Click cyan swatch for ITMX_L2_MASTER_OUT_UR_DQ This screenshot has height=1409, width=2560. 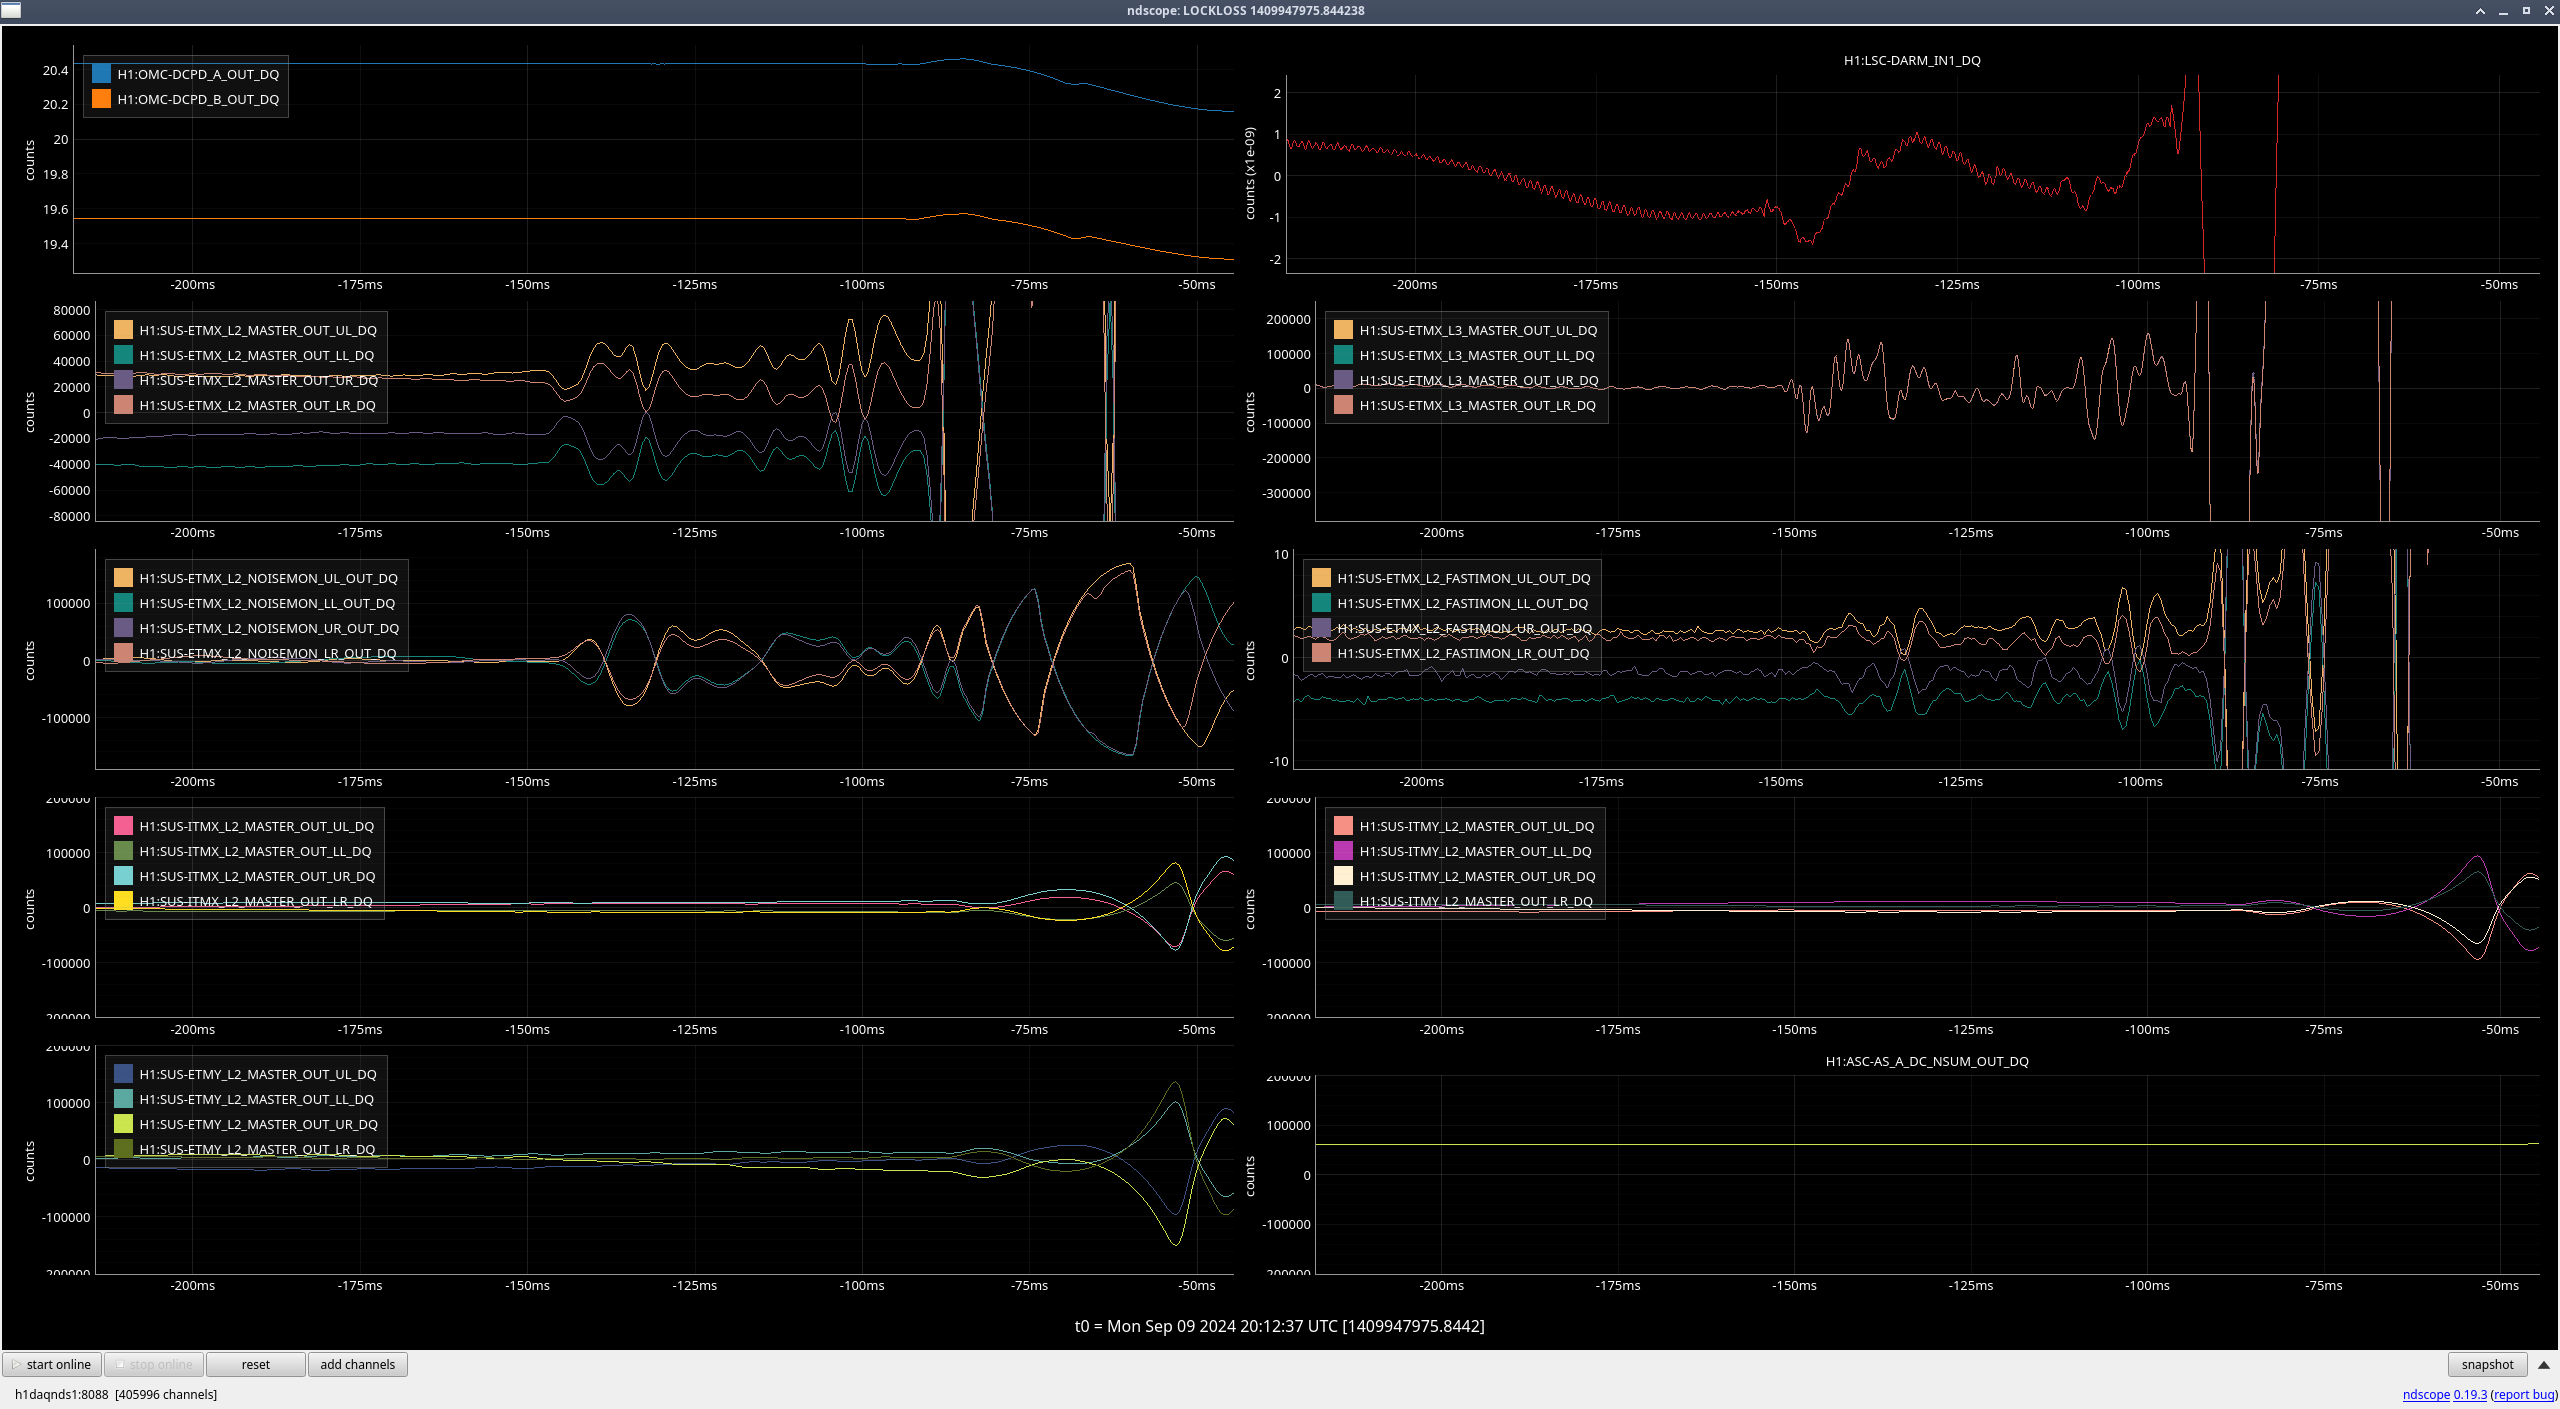pyautogui.click(x=123, y=876)
